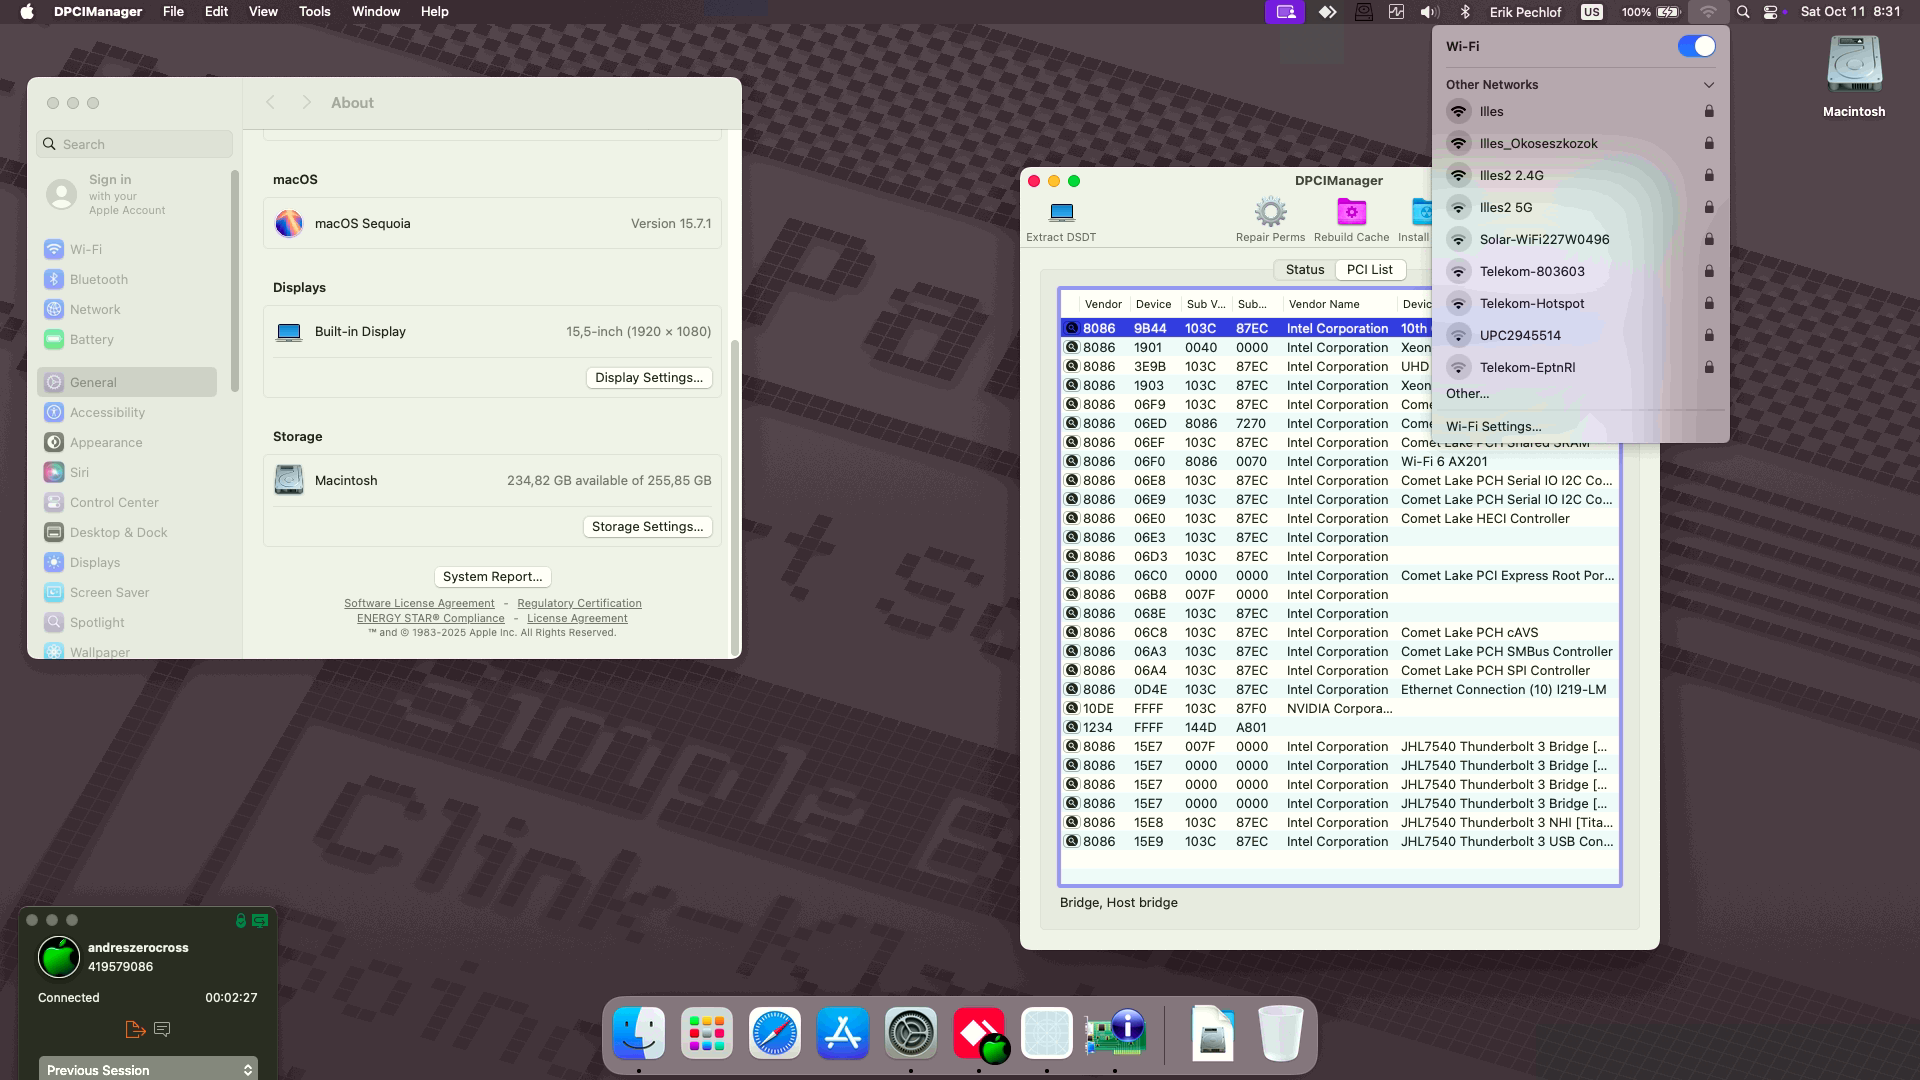Screen dimensions: 1920x1080
Task: Turn off the Wi-Fi switch
Action: click(x=1696, y=47)
